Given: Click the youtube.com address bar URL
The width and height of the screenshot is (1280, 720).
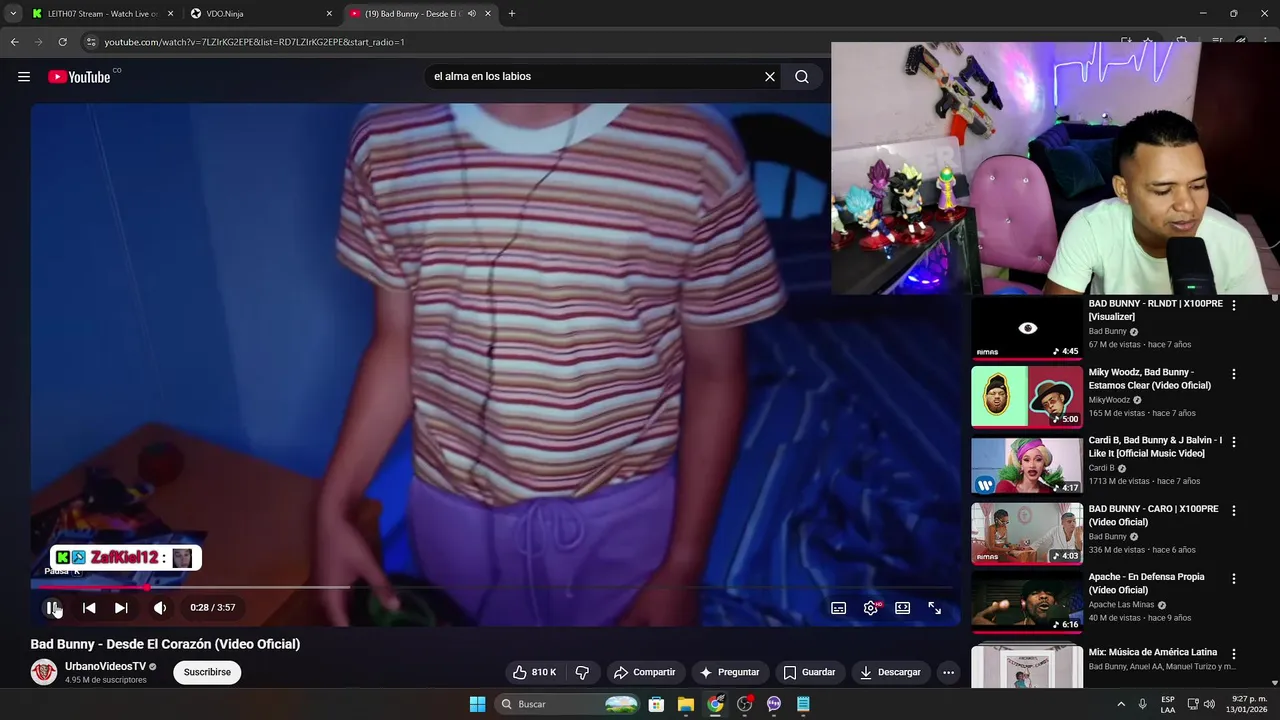Looking at the screenshot, I should pos(254,42).
